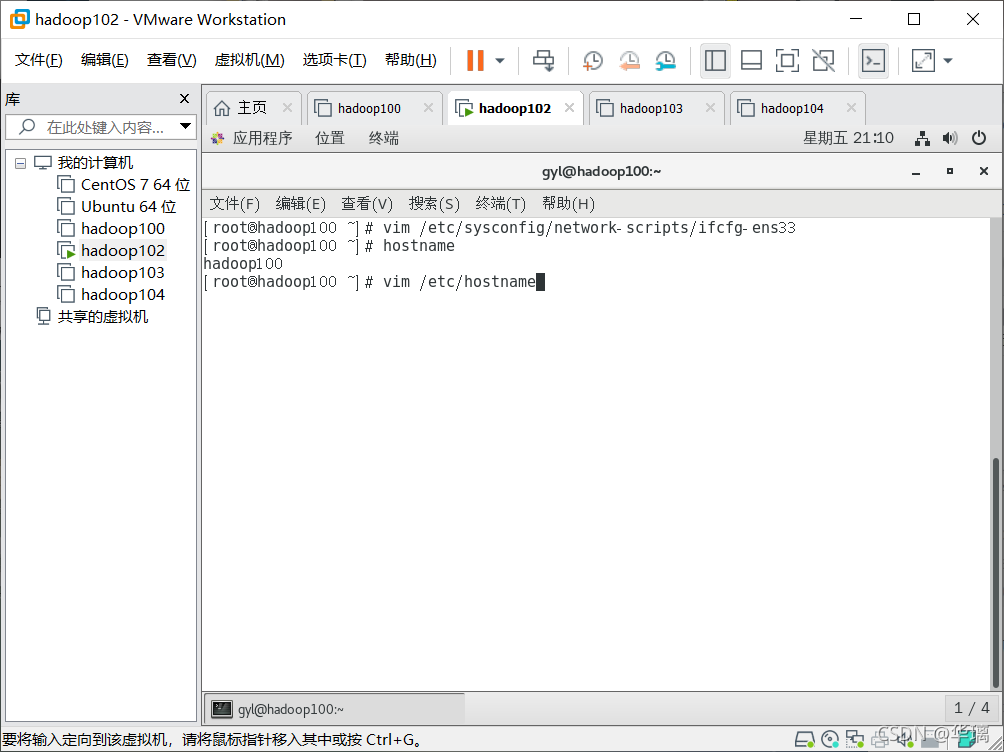Collapse the 我的计算机 tree node
Viewport: 1004px width, 752px height.
[20, 163]
